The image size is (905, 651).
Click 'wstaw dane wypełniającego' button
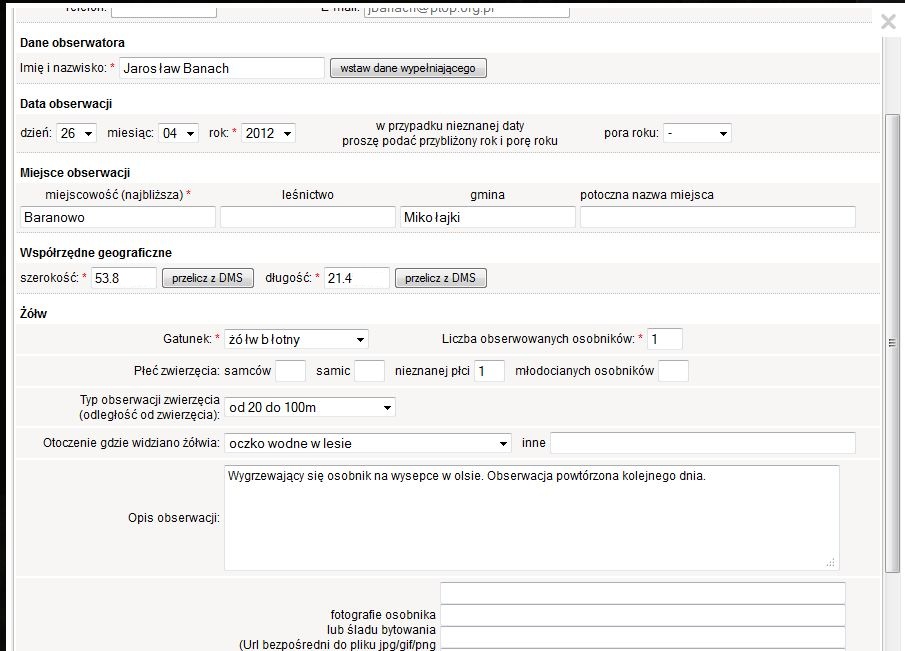point(408,68)
